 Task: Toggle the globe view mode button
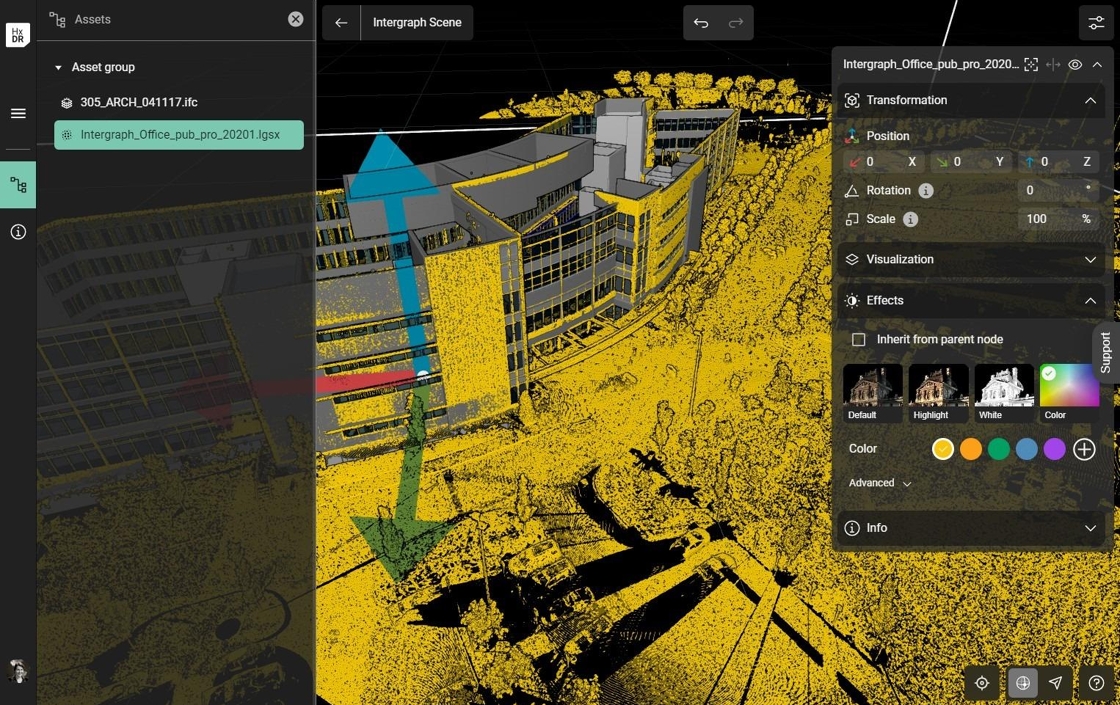click(1023, 684)
